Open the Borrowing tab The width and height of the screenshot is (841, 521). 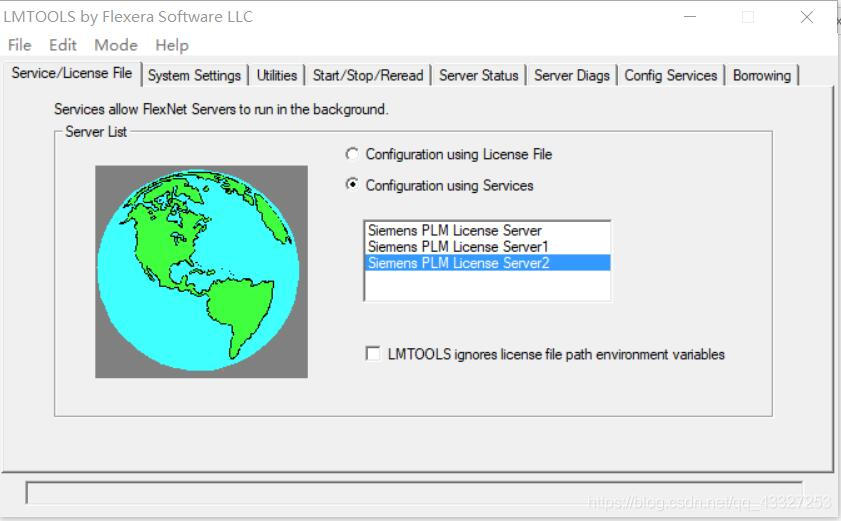click(x=762, y=76)
